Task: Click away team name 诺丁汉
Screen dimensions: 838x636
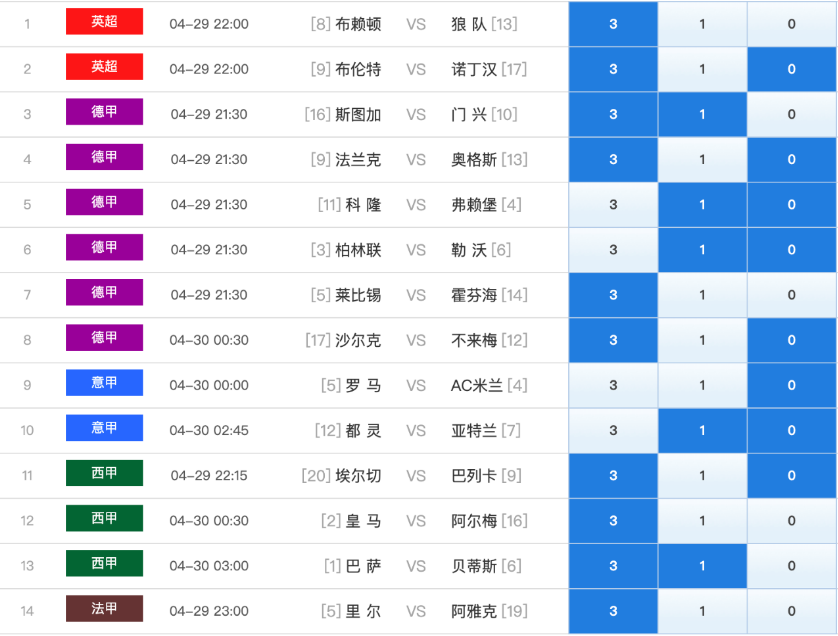Action: point(474,69)
